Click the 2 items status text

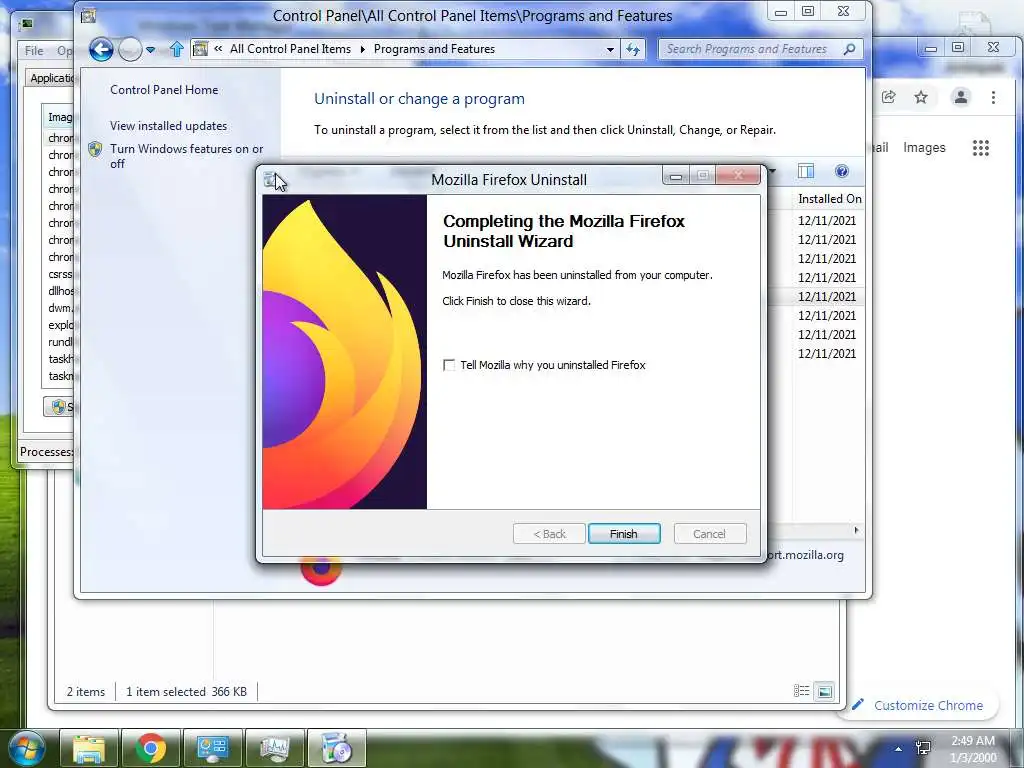coord(86,692)
